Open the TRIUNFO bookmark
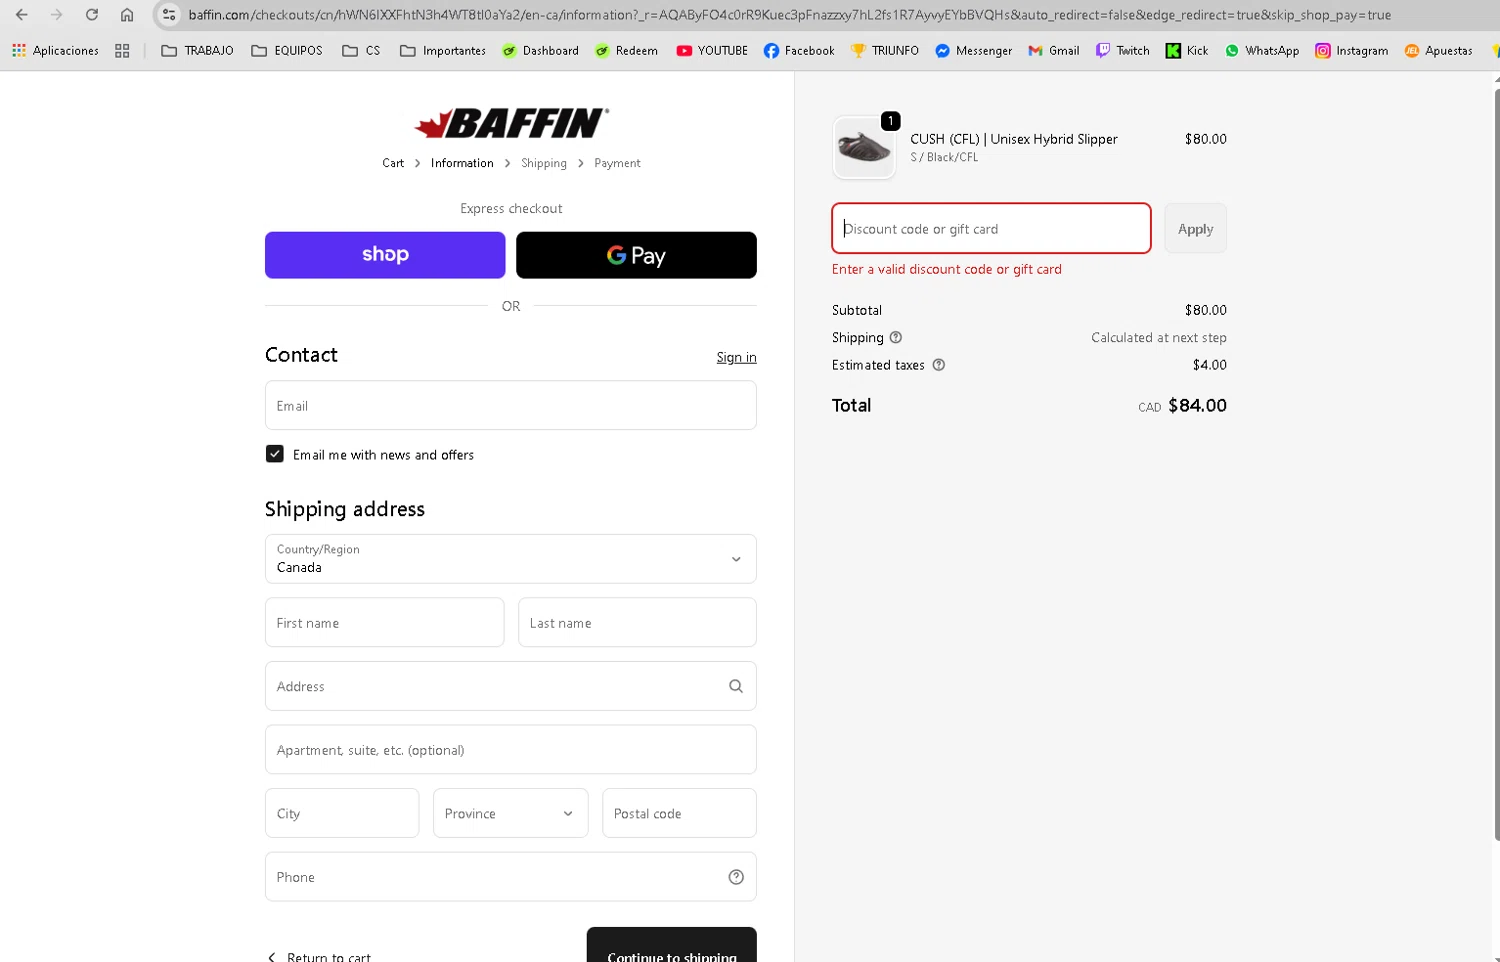Image resolution: width=1500 pixels, height=962 pixels. pos(885,50)
